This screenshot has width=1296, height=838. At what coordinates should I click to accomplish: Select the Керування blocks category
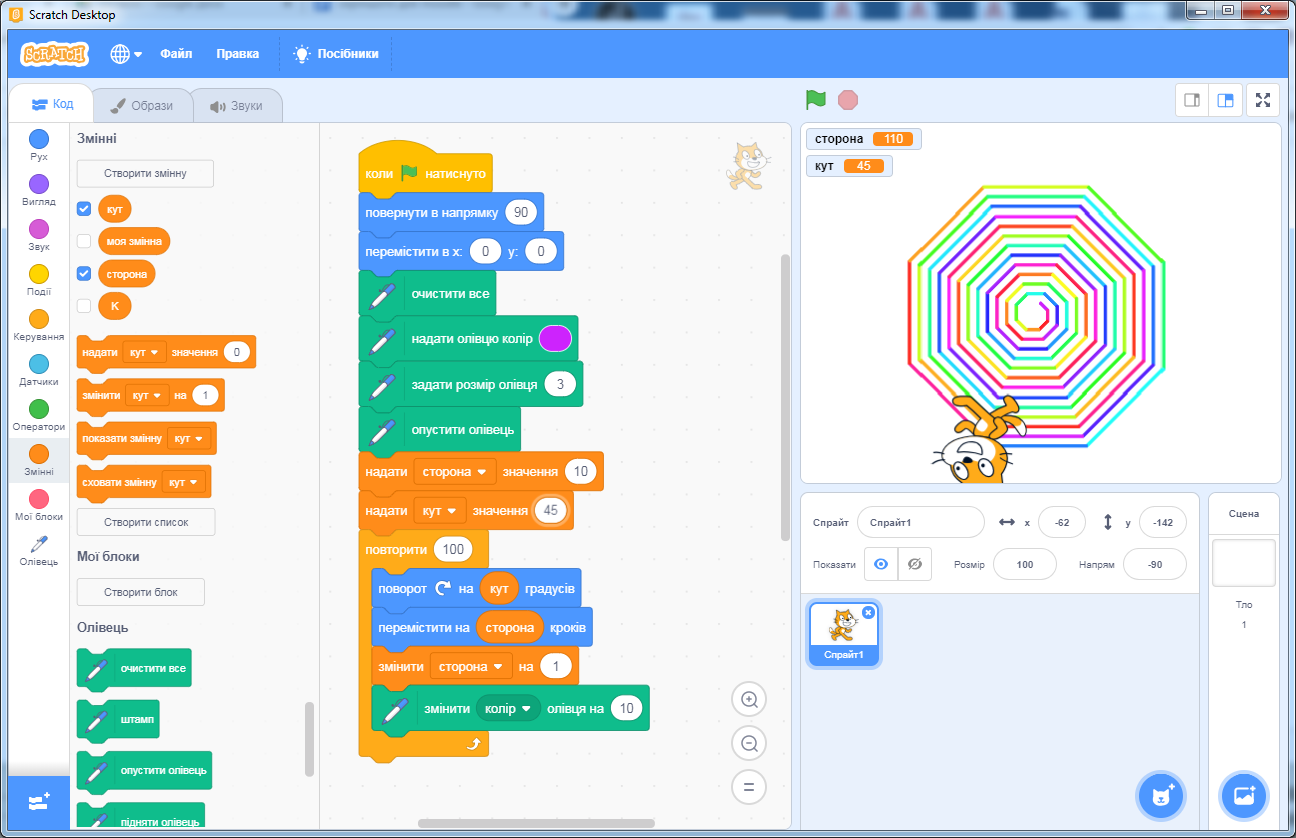(39, 326)
